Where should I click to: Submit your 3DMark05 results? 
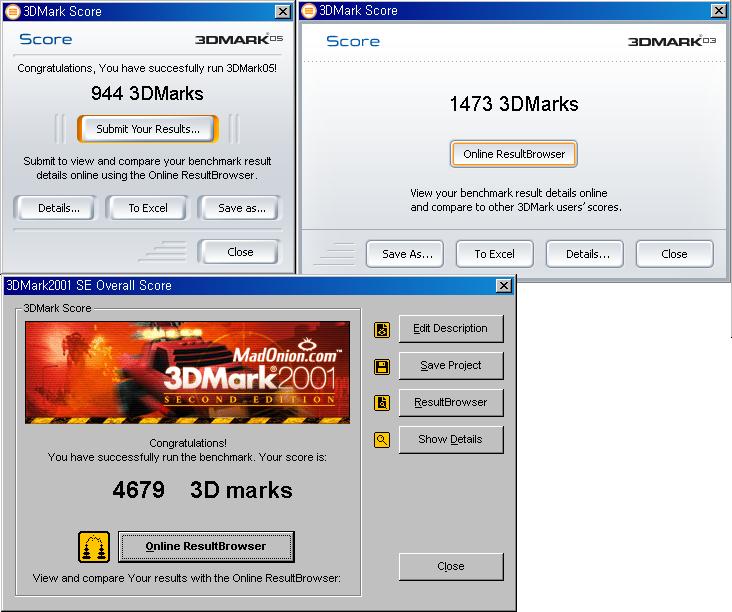coord(148,129)
